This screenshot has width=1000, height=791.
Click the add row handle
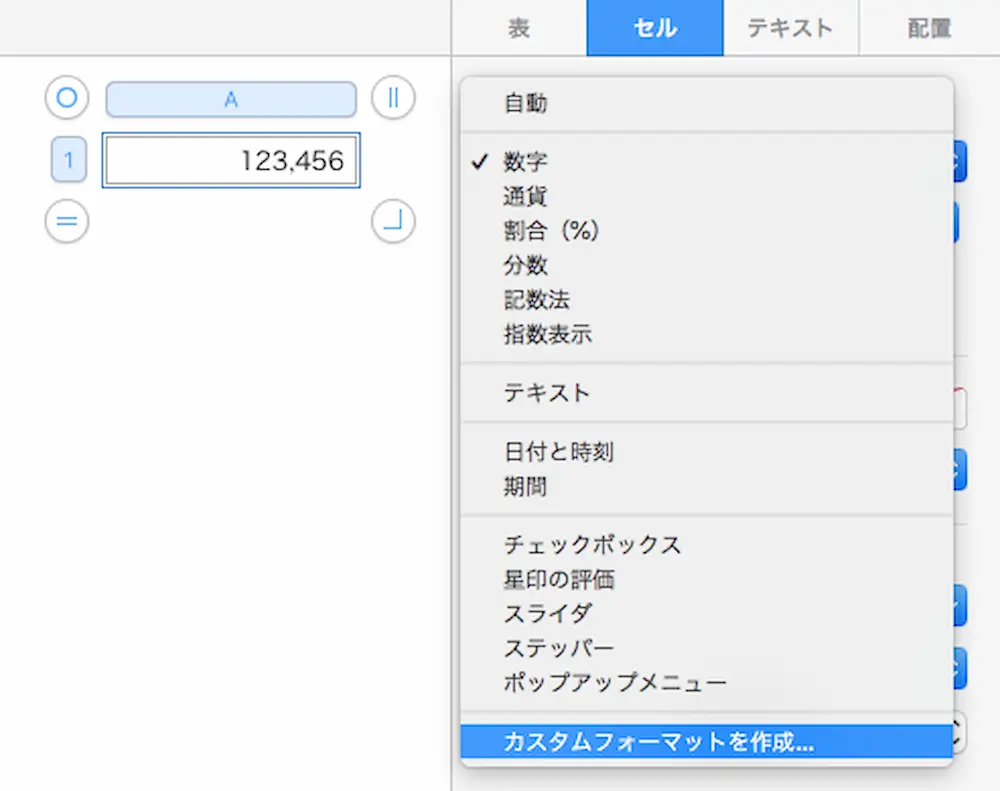point(67,221)
